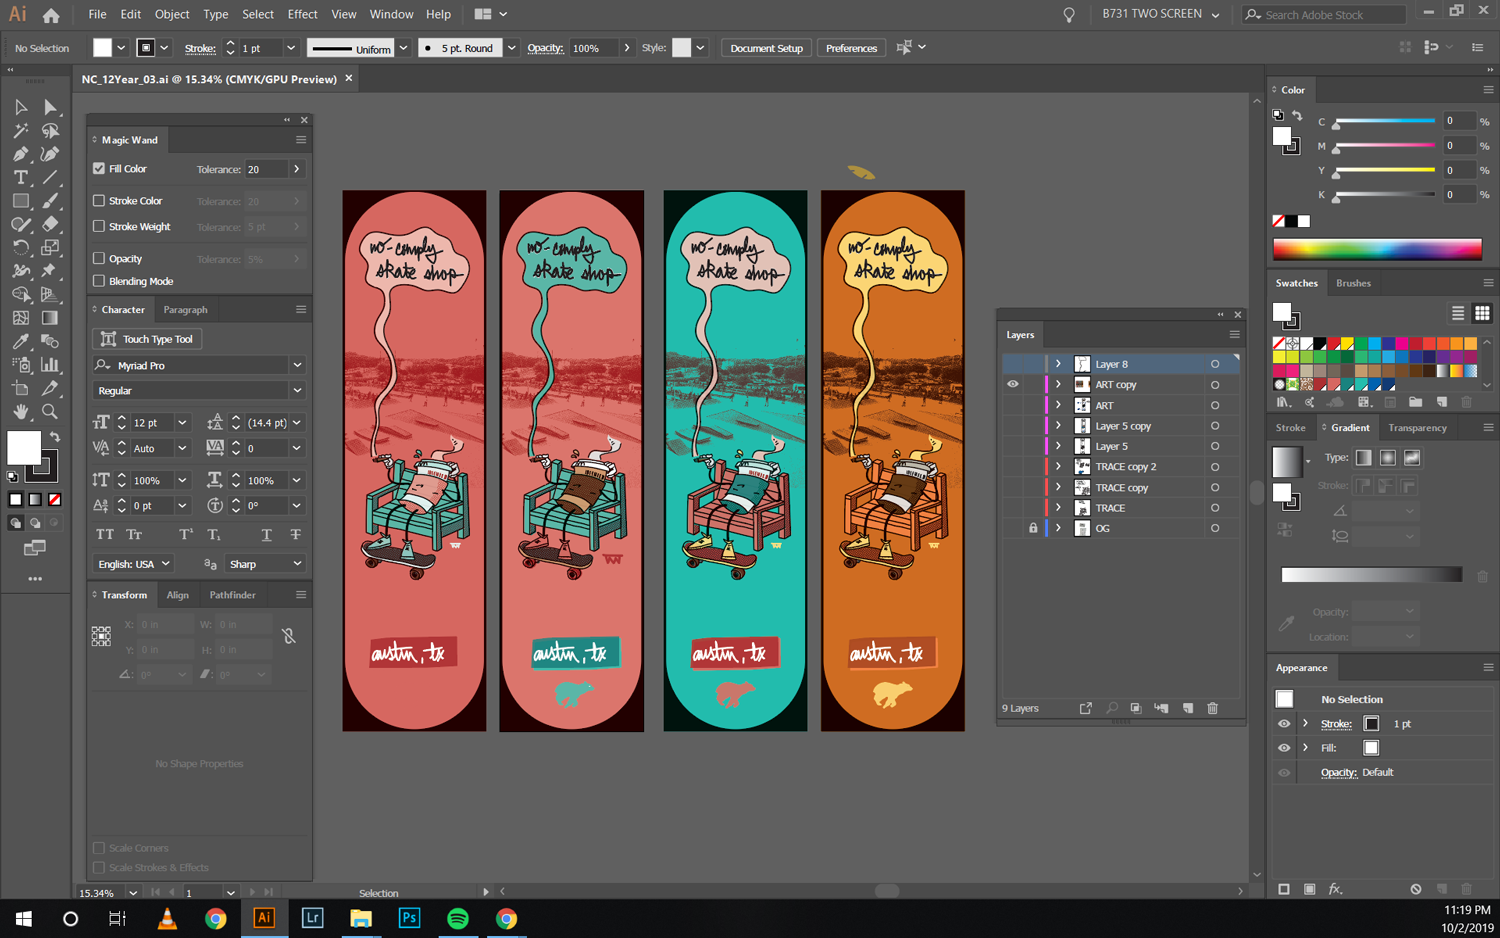Expand the Layer 5 copy layer
Image resolution: width=1500 pixels, height=938 pixels.
click(x=1058, y=426)
